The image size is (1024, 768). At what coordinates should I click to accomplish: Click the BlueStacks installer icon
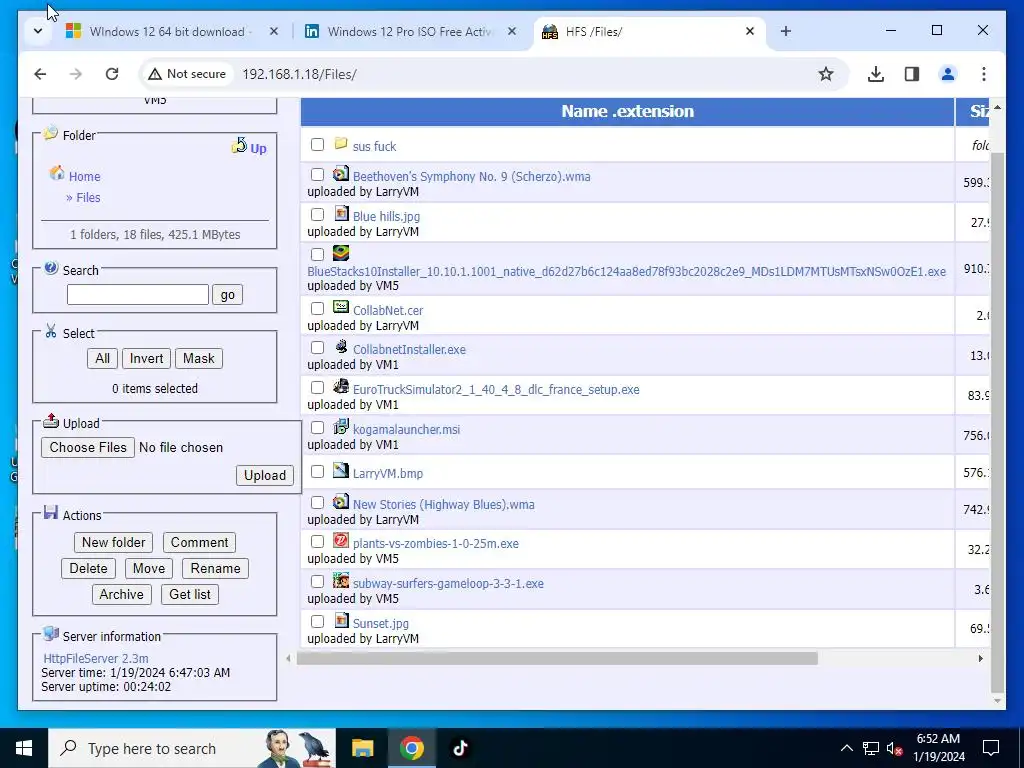pos(341,253)
